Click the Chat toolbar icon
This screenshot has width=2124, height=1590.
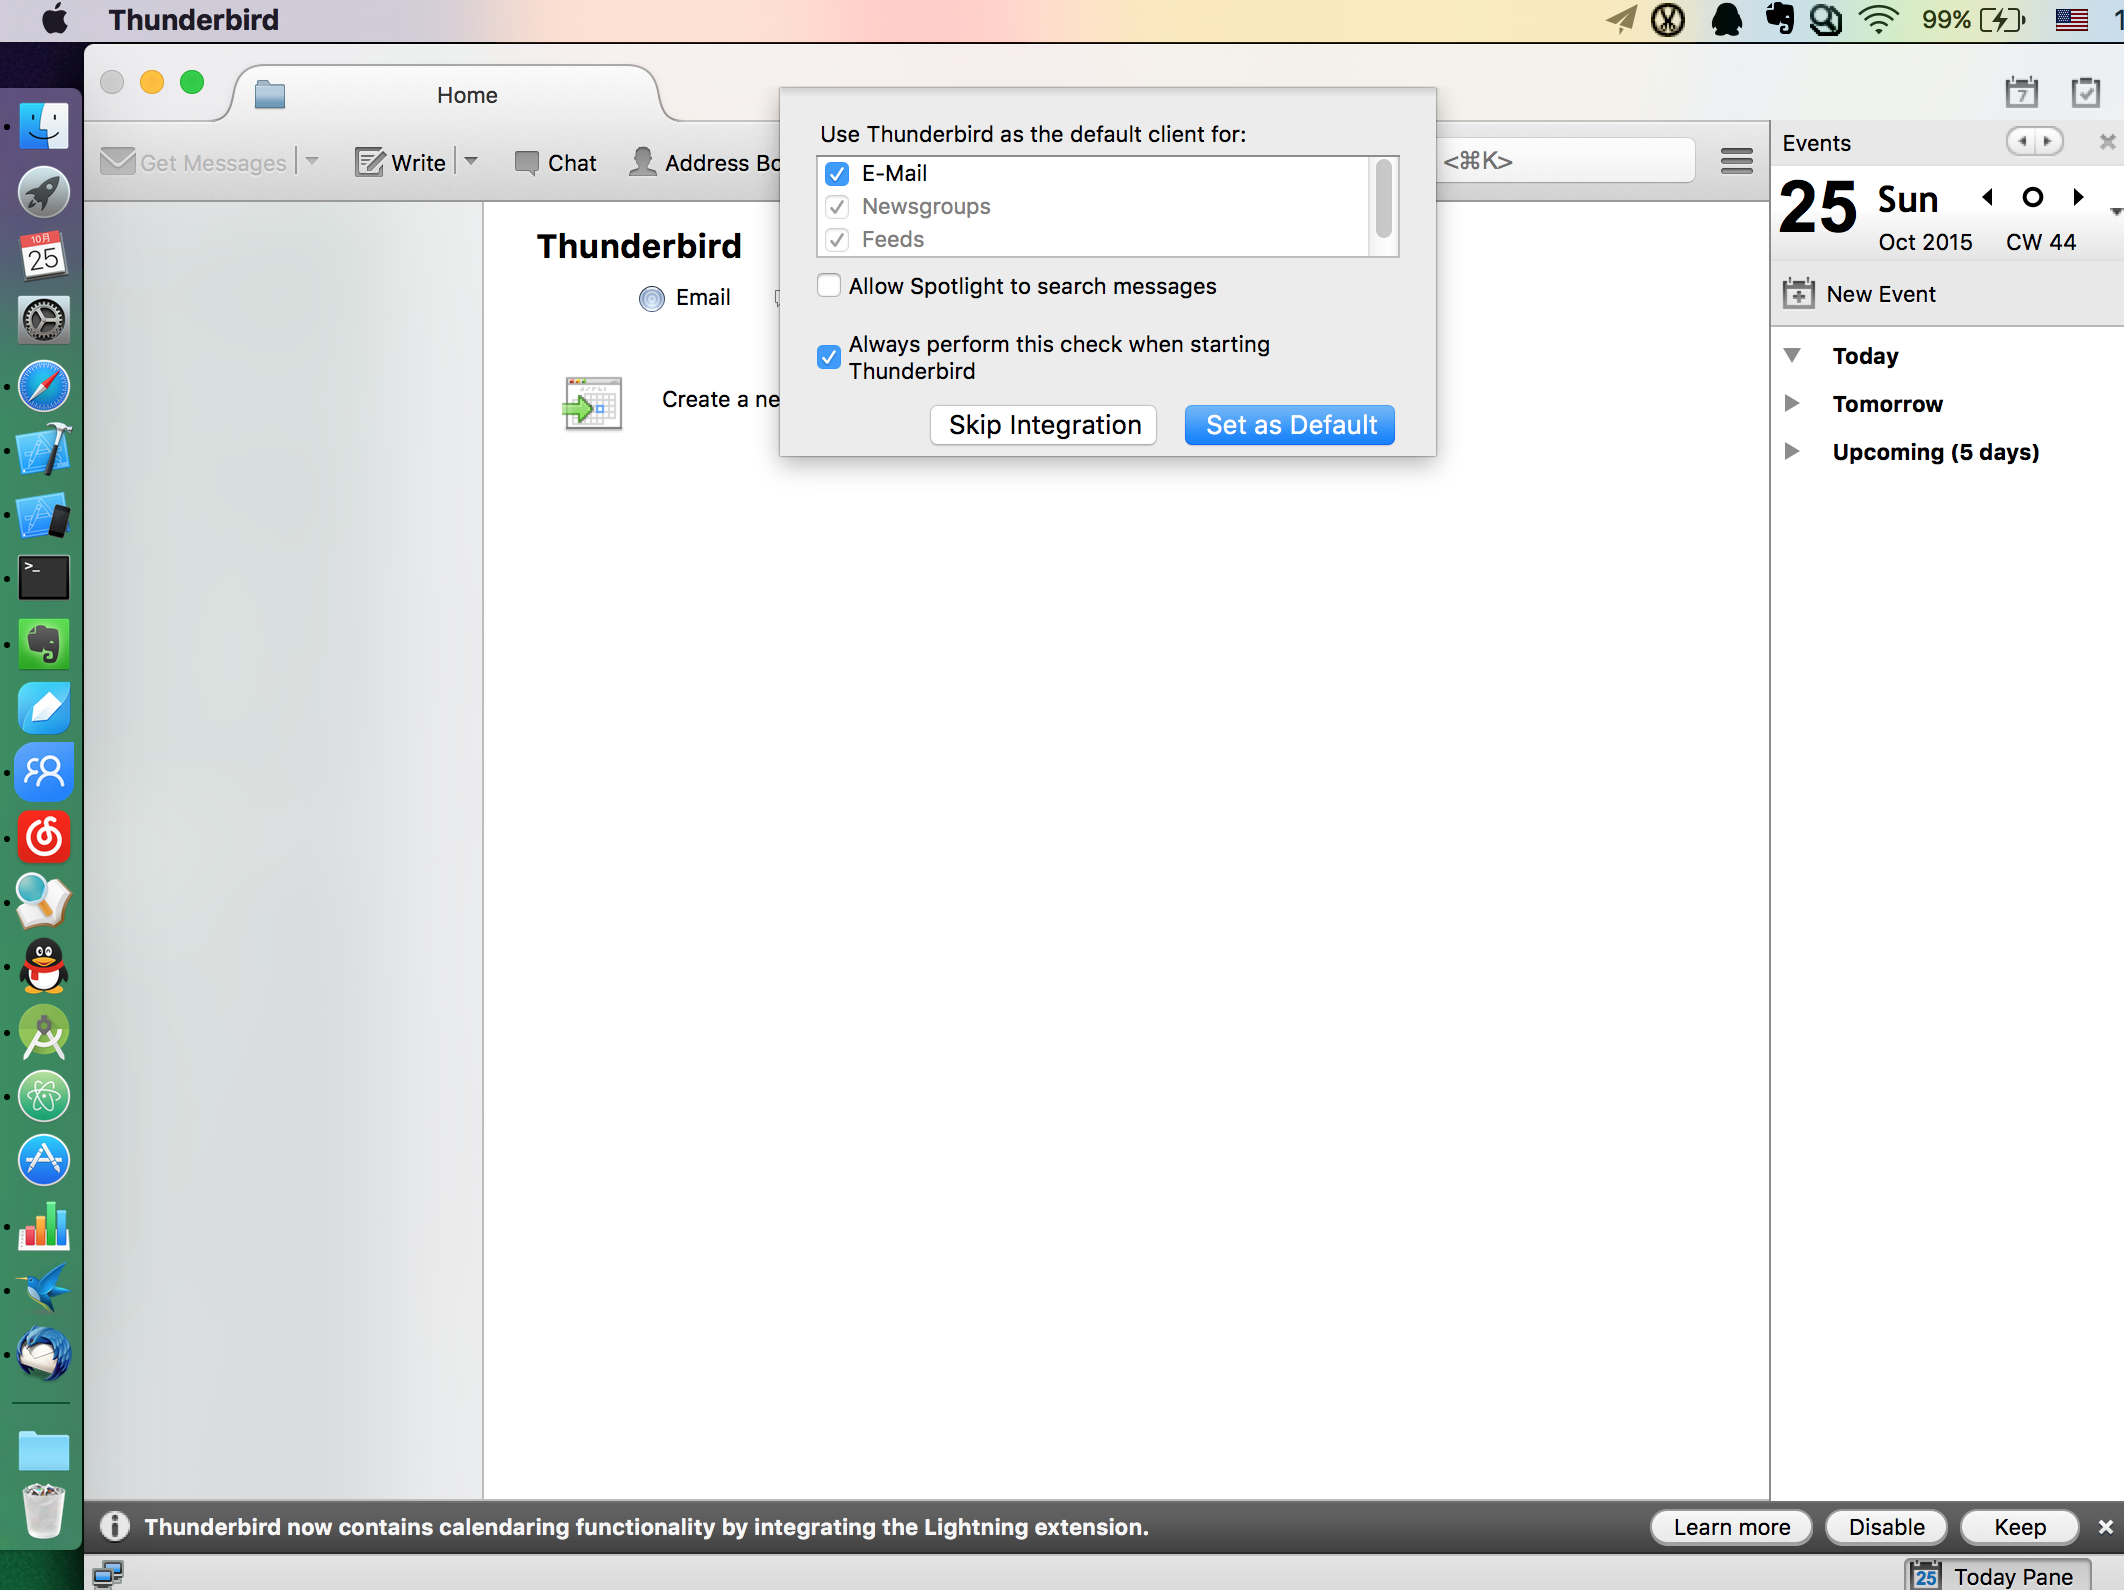[x=526, y=163]
